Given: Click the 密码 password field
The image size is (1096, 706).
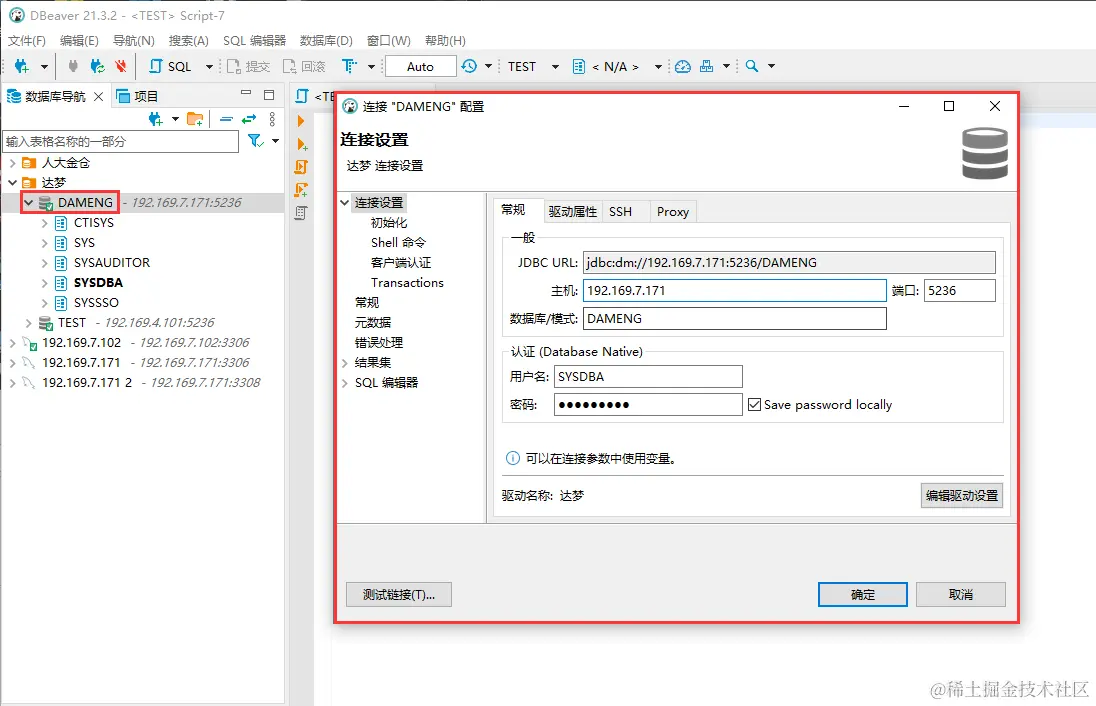Looking at the screenshot, I should [x=648, y=405].
